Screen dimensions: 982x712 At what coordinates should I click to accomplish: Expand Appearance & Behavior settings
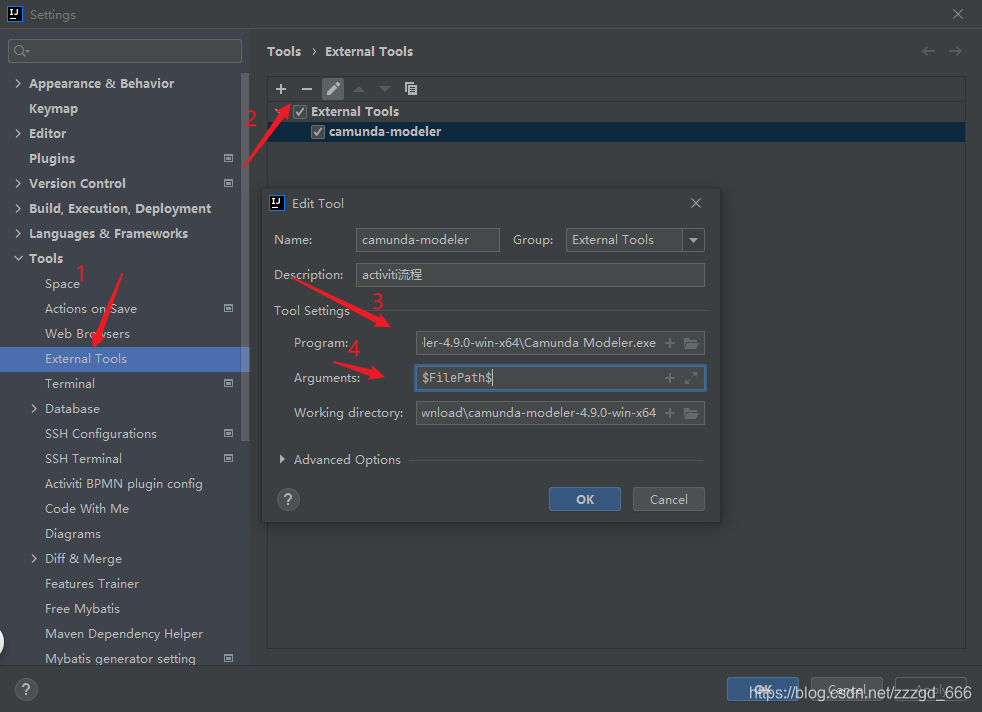pos(18,83)
